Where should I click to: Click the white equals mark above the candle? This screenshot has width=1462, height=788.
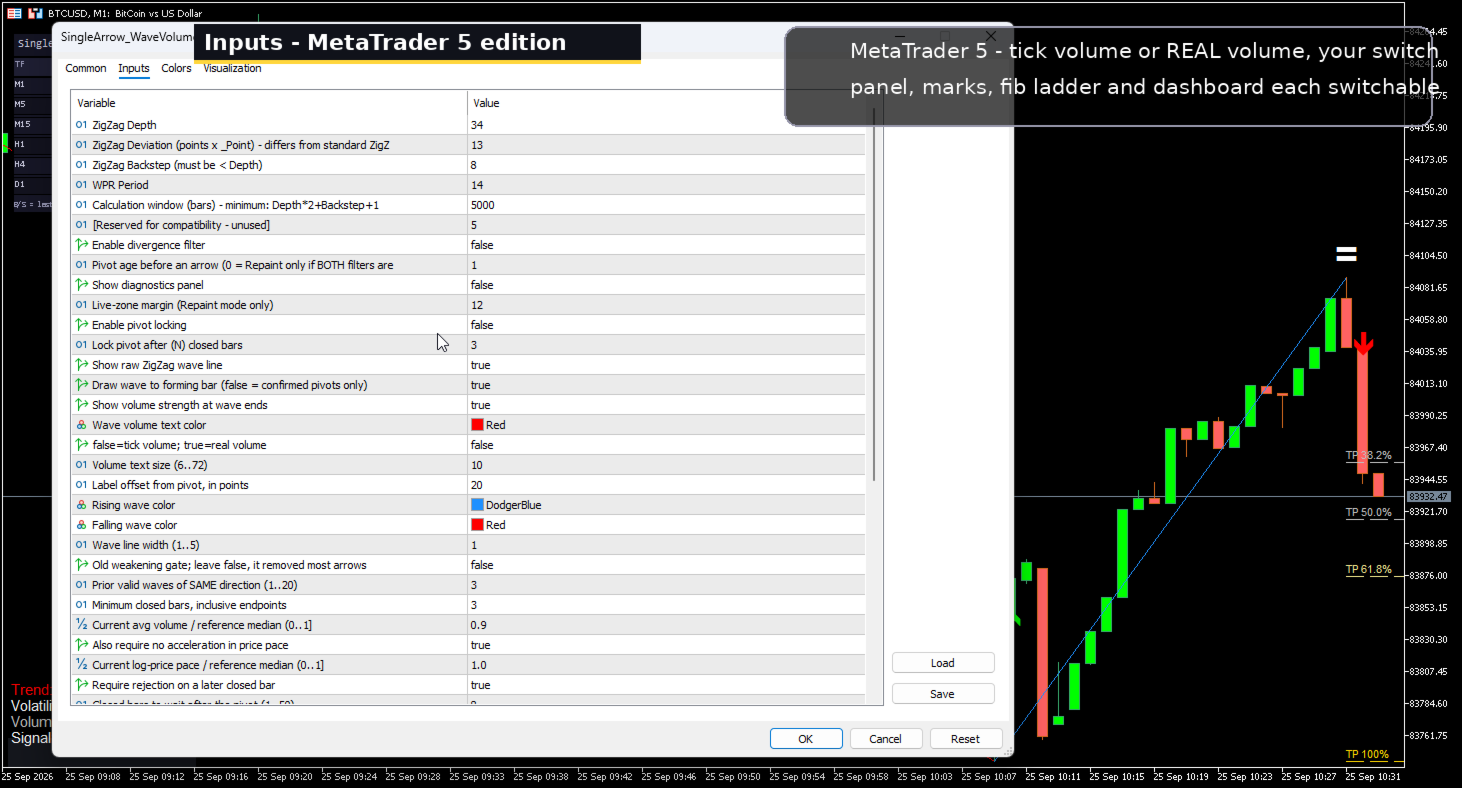pyautogui.click(x=1347, y=254)
